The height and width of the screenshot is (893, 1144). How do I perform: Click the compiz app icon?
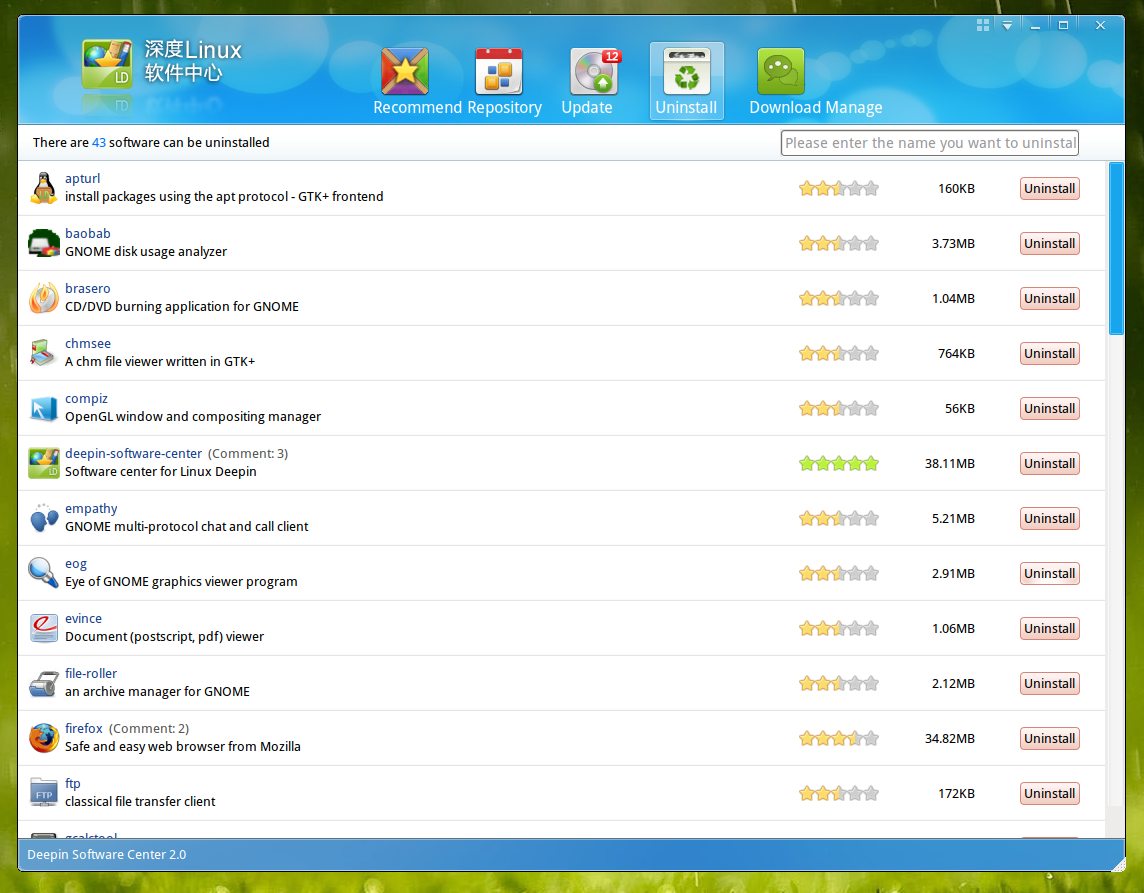coord(44,409)
